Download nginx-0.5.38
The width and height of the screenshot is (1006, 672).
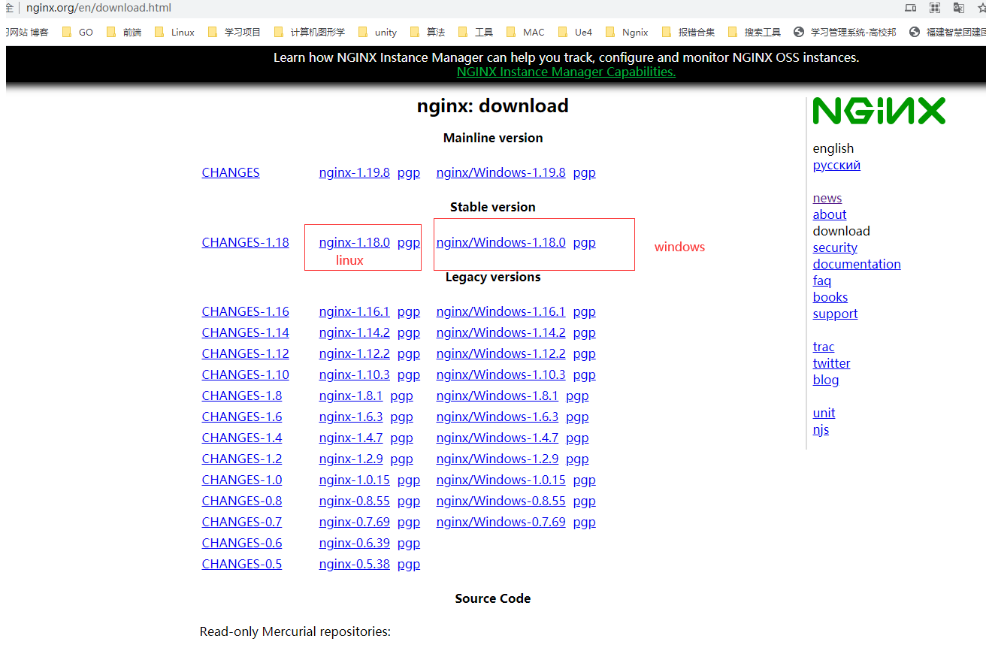[x=354, y=564]
